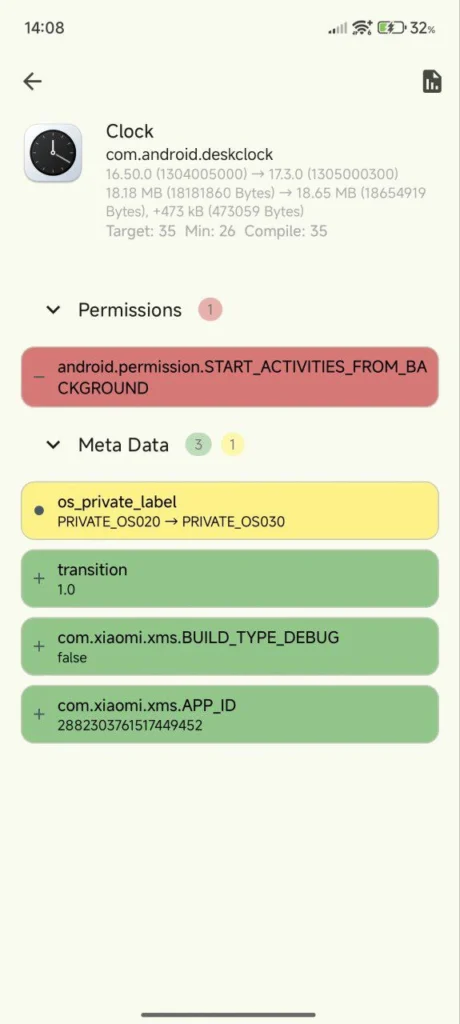Tap the yellow badge showing 1 changed
Screen dimensions: 460x1024
coord(233,445)
